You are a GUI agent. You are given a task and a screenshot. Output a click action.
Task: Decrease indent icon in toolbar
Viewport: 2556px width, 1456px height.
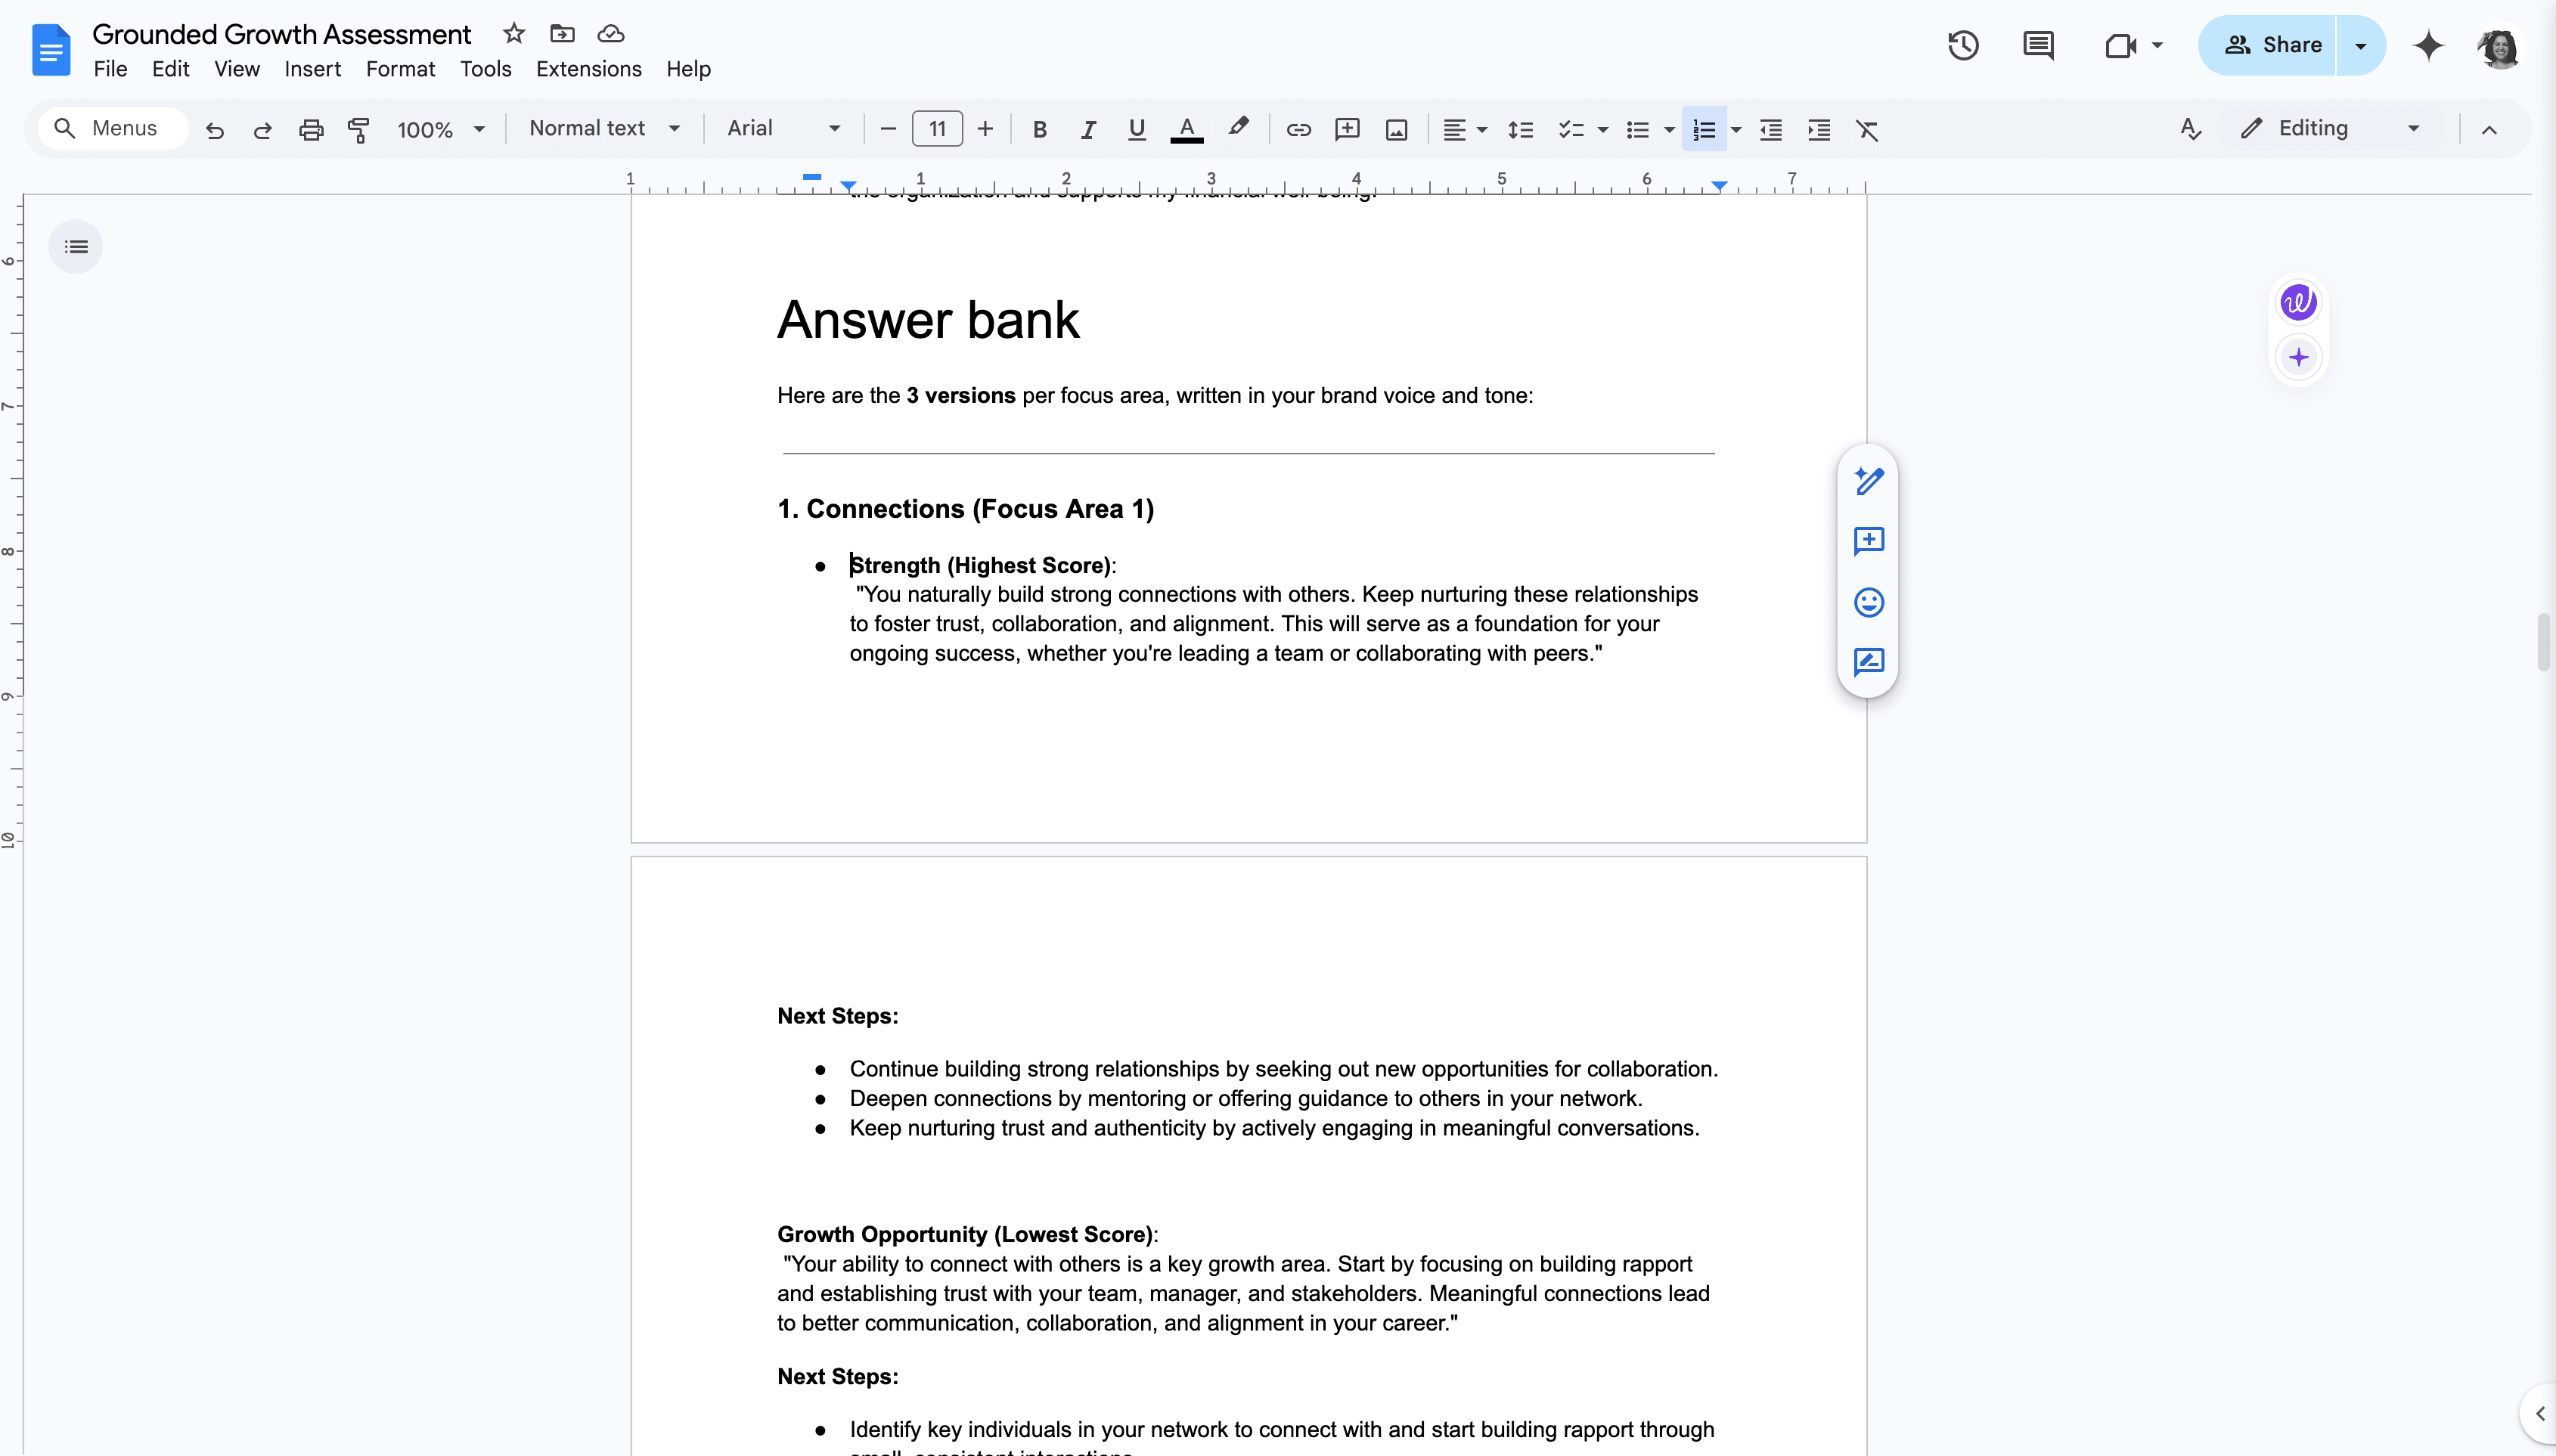click(1770, 130)
